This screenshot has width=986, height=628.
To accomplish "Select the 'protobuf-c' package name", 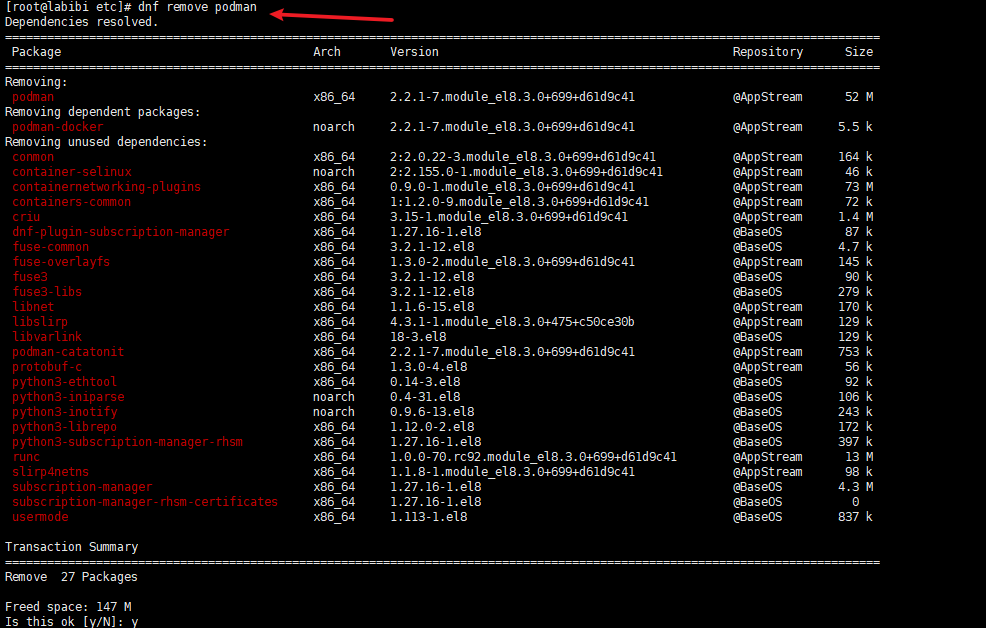I will point(47,367).
